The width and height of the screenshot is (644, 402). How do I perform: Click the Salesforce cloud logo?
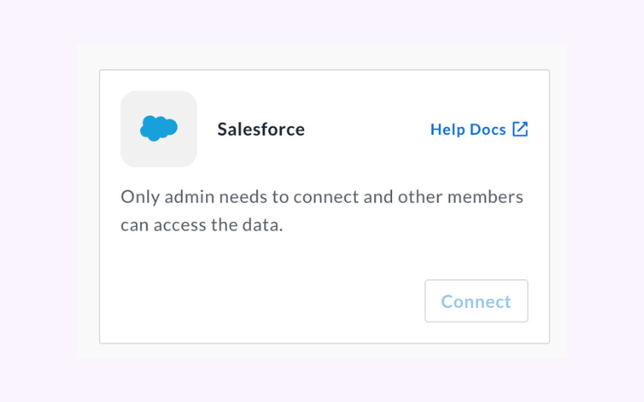point(159,129)
